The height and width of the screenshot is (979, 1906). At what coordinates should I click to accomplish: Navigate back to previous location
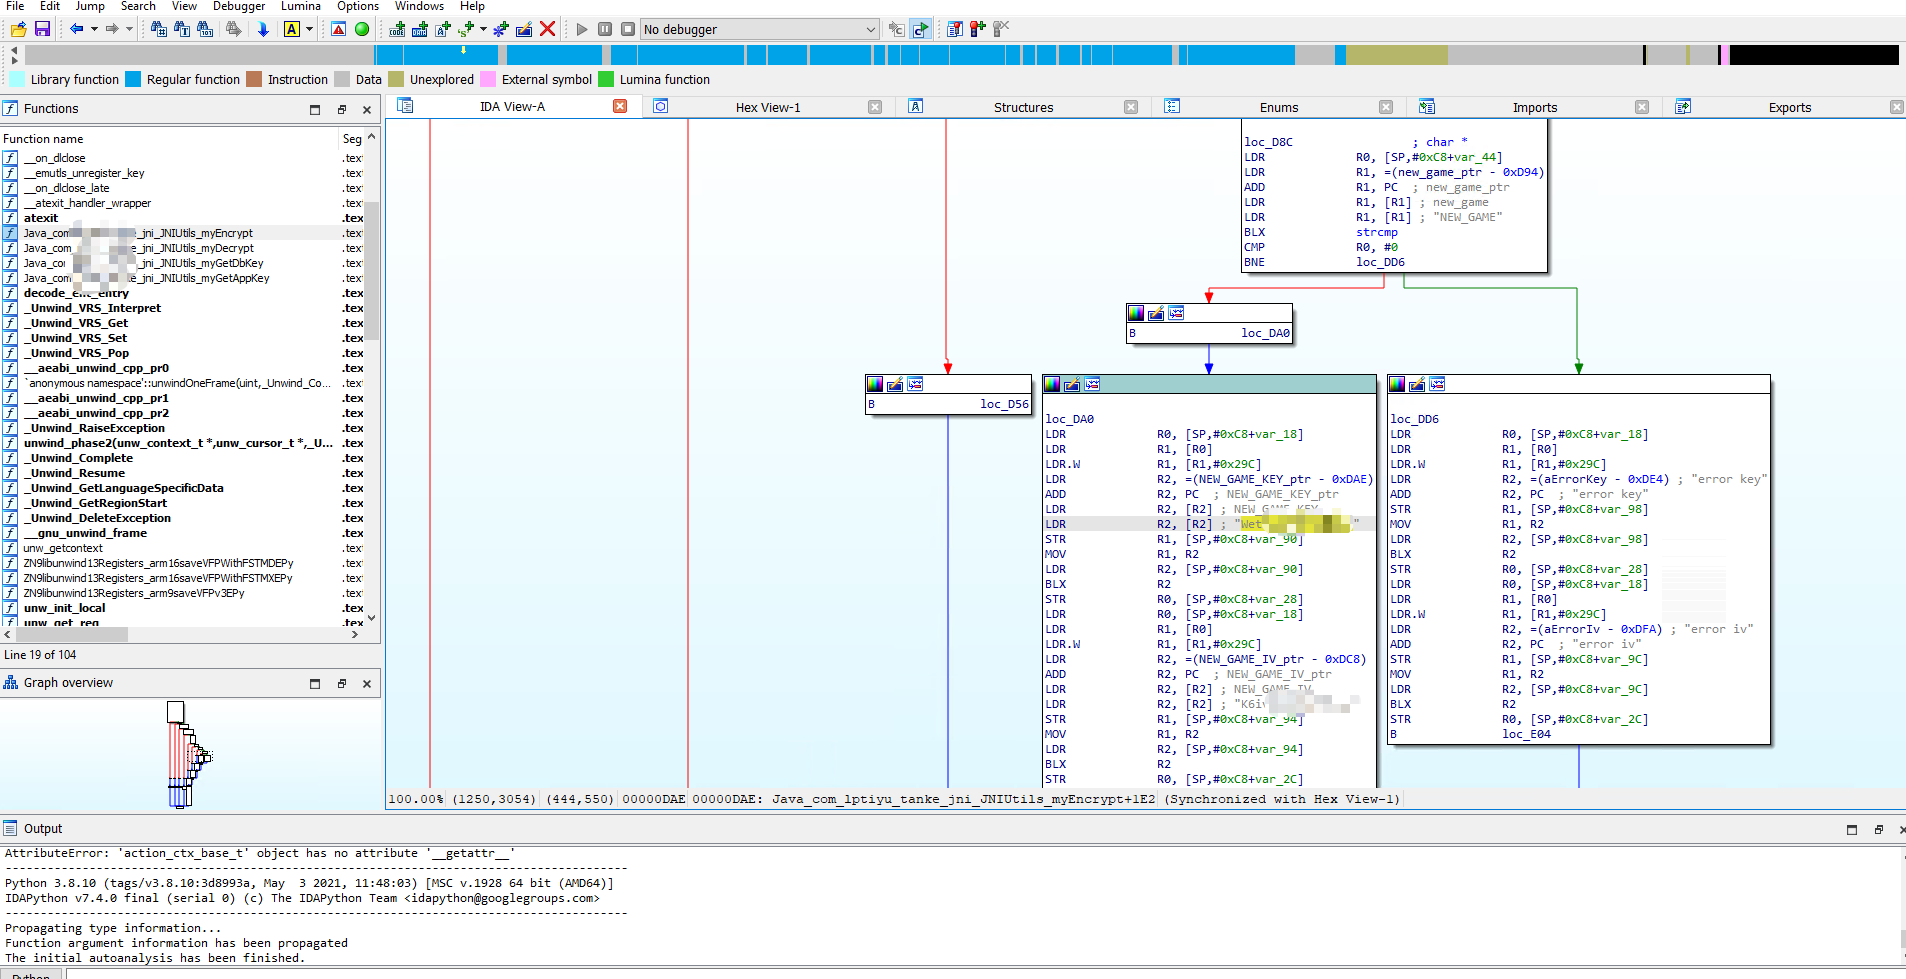tap(77, 29)
